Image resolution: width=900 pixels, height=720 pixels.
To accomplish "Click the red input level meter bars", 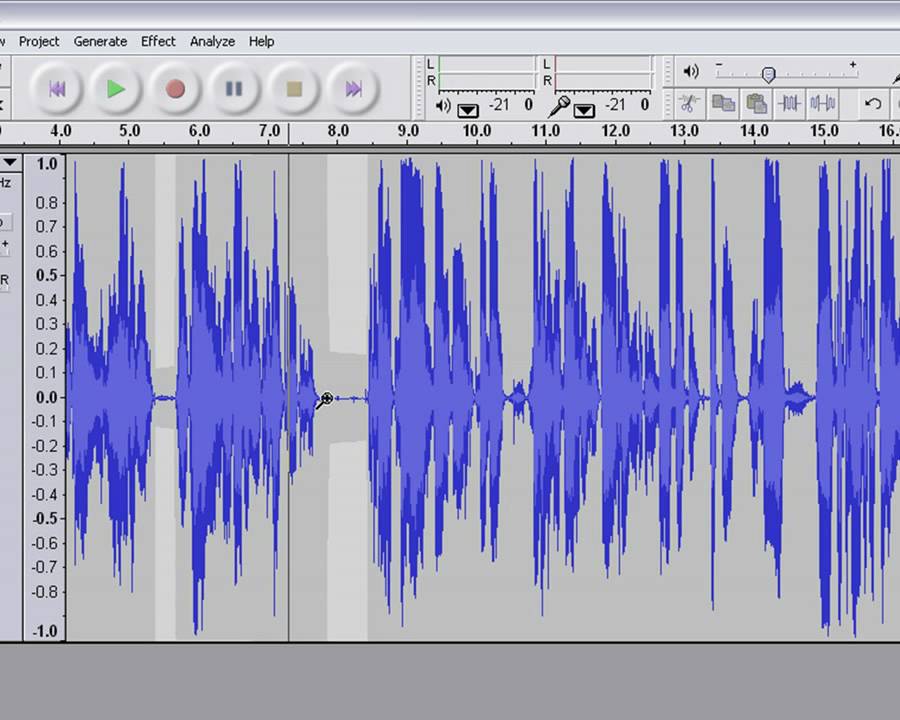I will (x=603, y=72).
